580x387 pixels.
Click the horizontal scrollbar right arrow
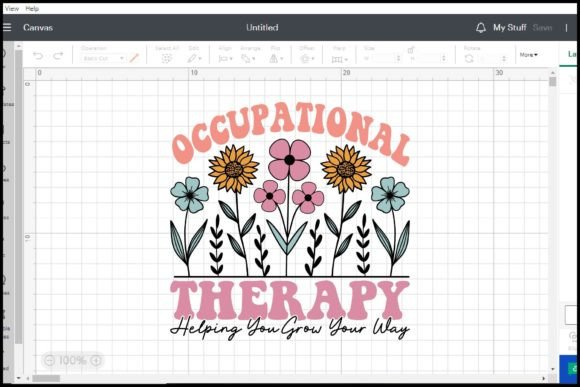tap(543, 378)
